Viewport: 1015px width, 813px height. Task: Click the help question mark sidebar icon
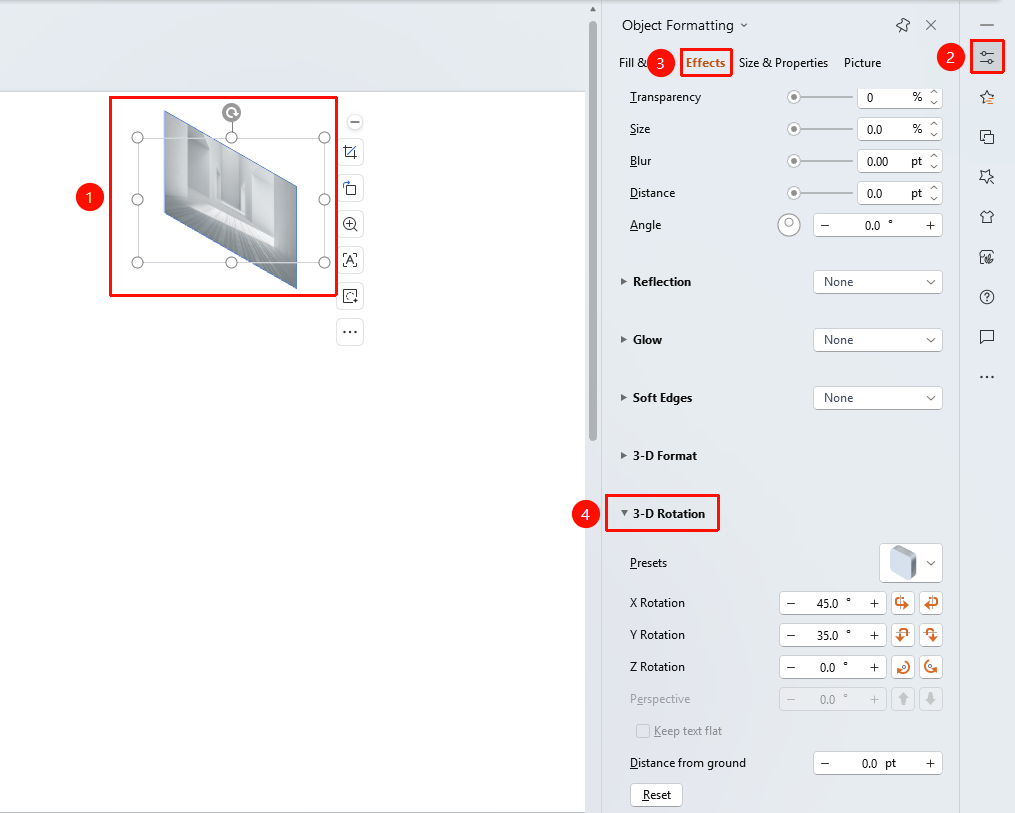pos(987,297)
